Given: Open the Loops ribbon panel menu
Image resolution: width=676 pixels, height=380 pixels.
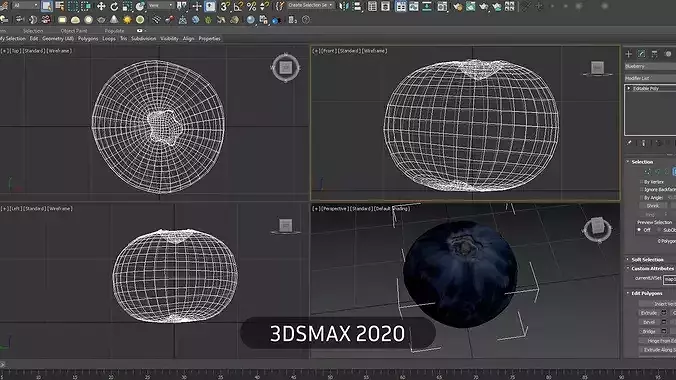Looking at the screenshot, I should coord(109,39).
